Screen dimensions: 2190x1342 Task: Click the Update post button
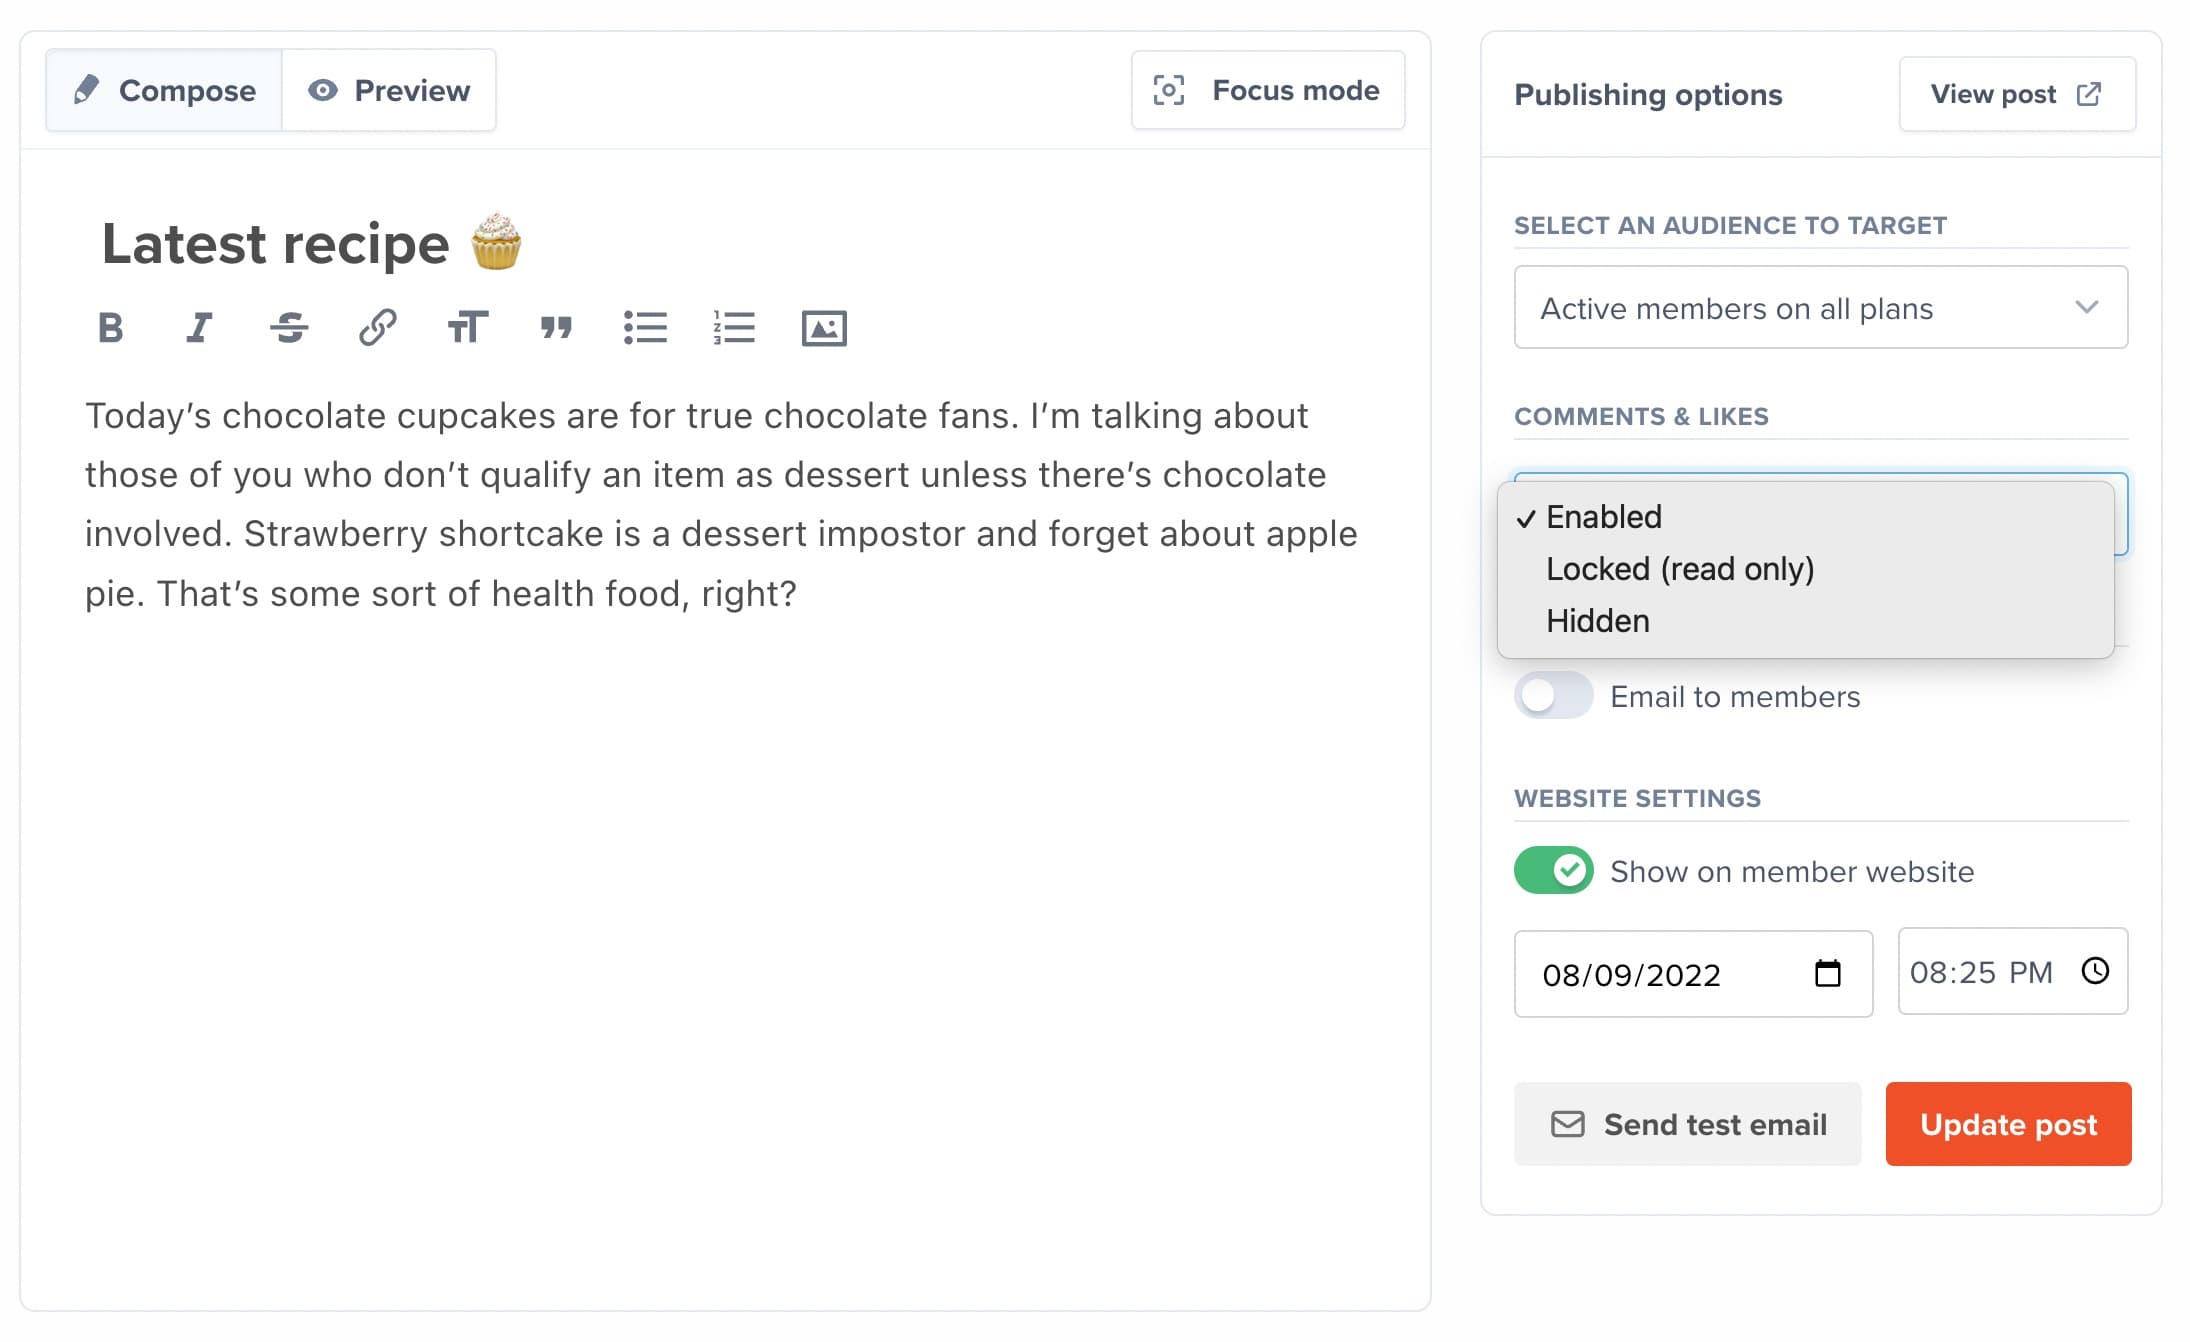coord(2008,1124)
